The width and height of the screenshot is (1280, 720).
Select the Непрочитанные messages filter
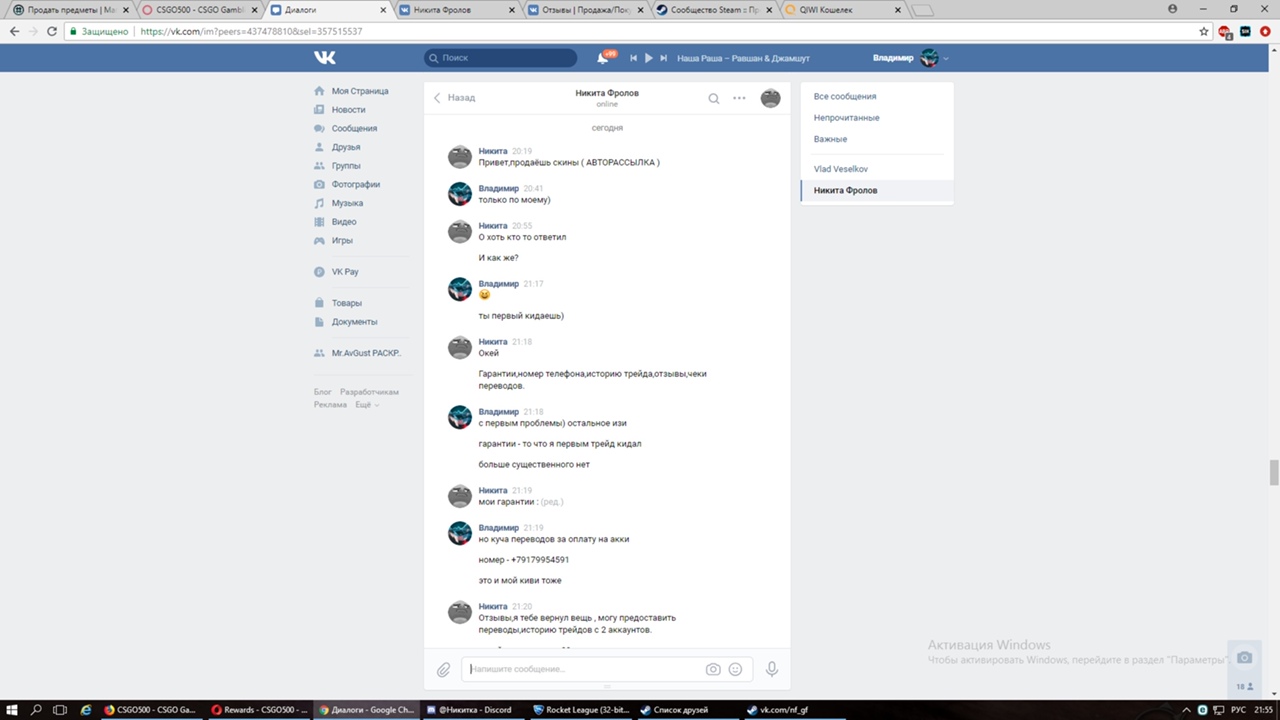(x=846, y=118)
